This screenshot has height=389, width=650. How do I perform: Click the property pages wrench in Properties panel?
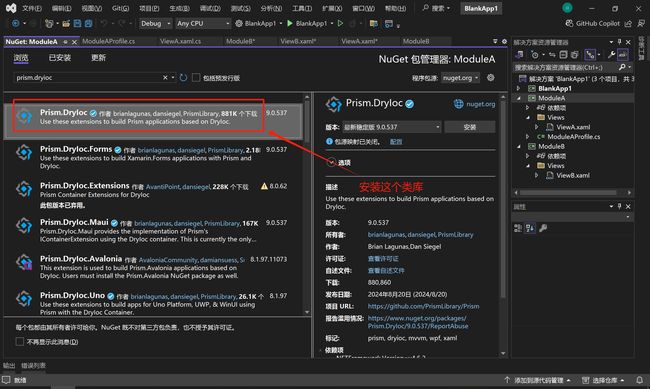coord(543,228)
